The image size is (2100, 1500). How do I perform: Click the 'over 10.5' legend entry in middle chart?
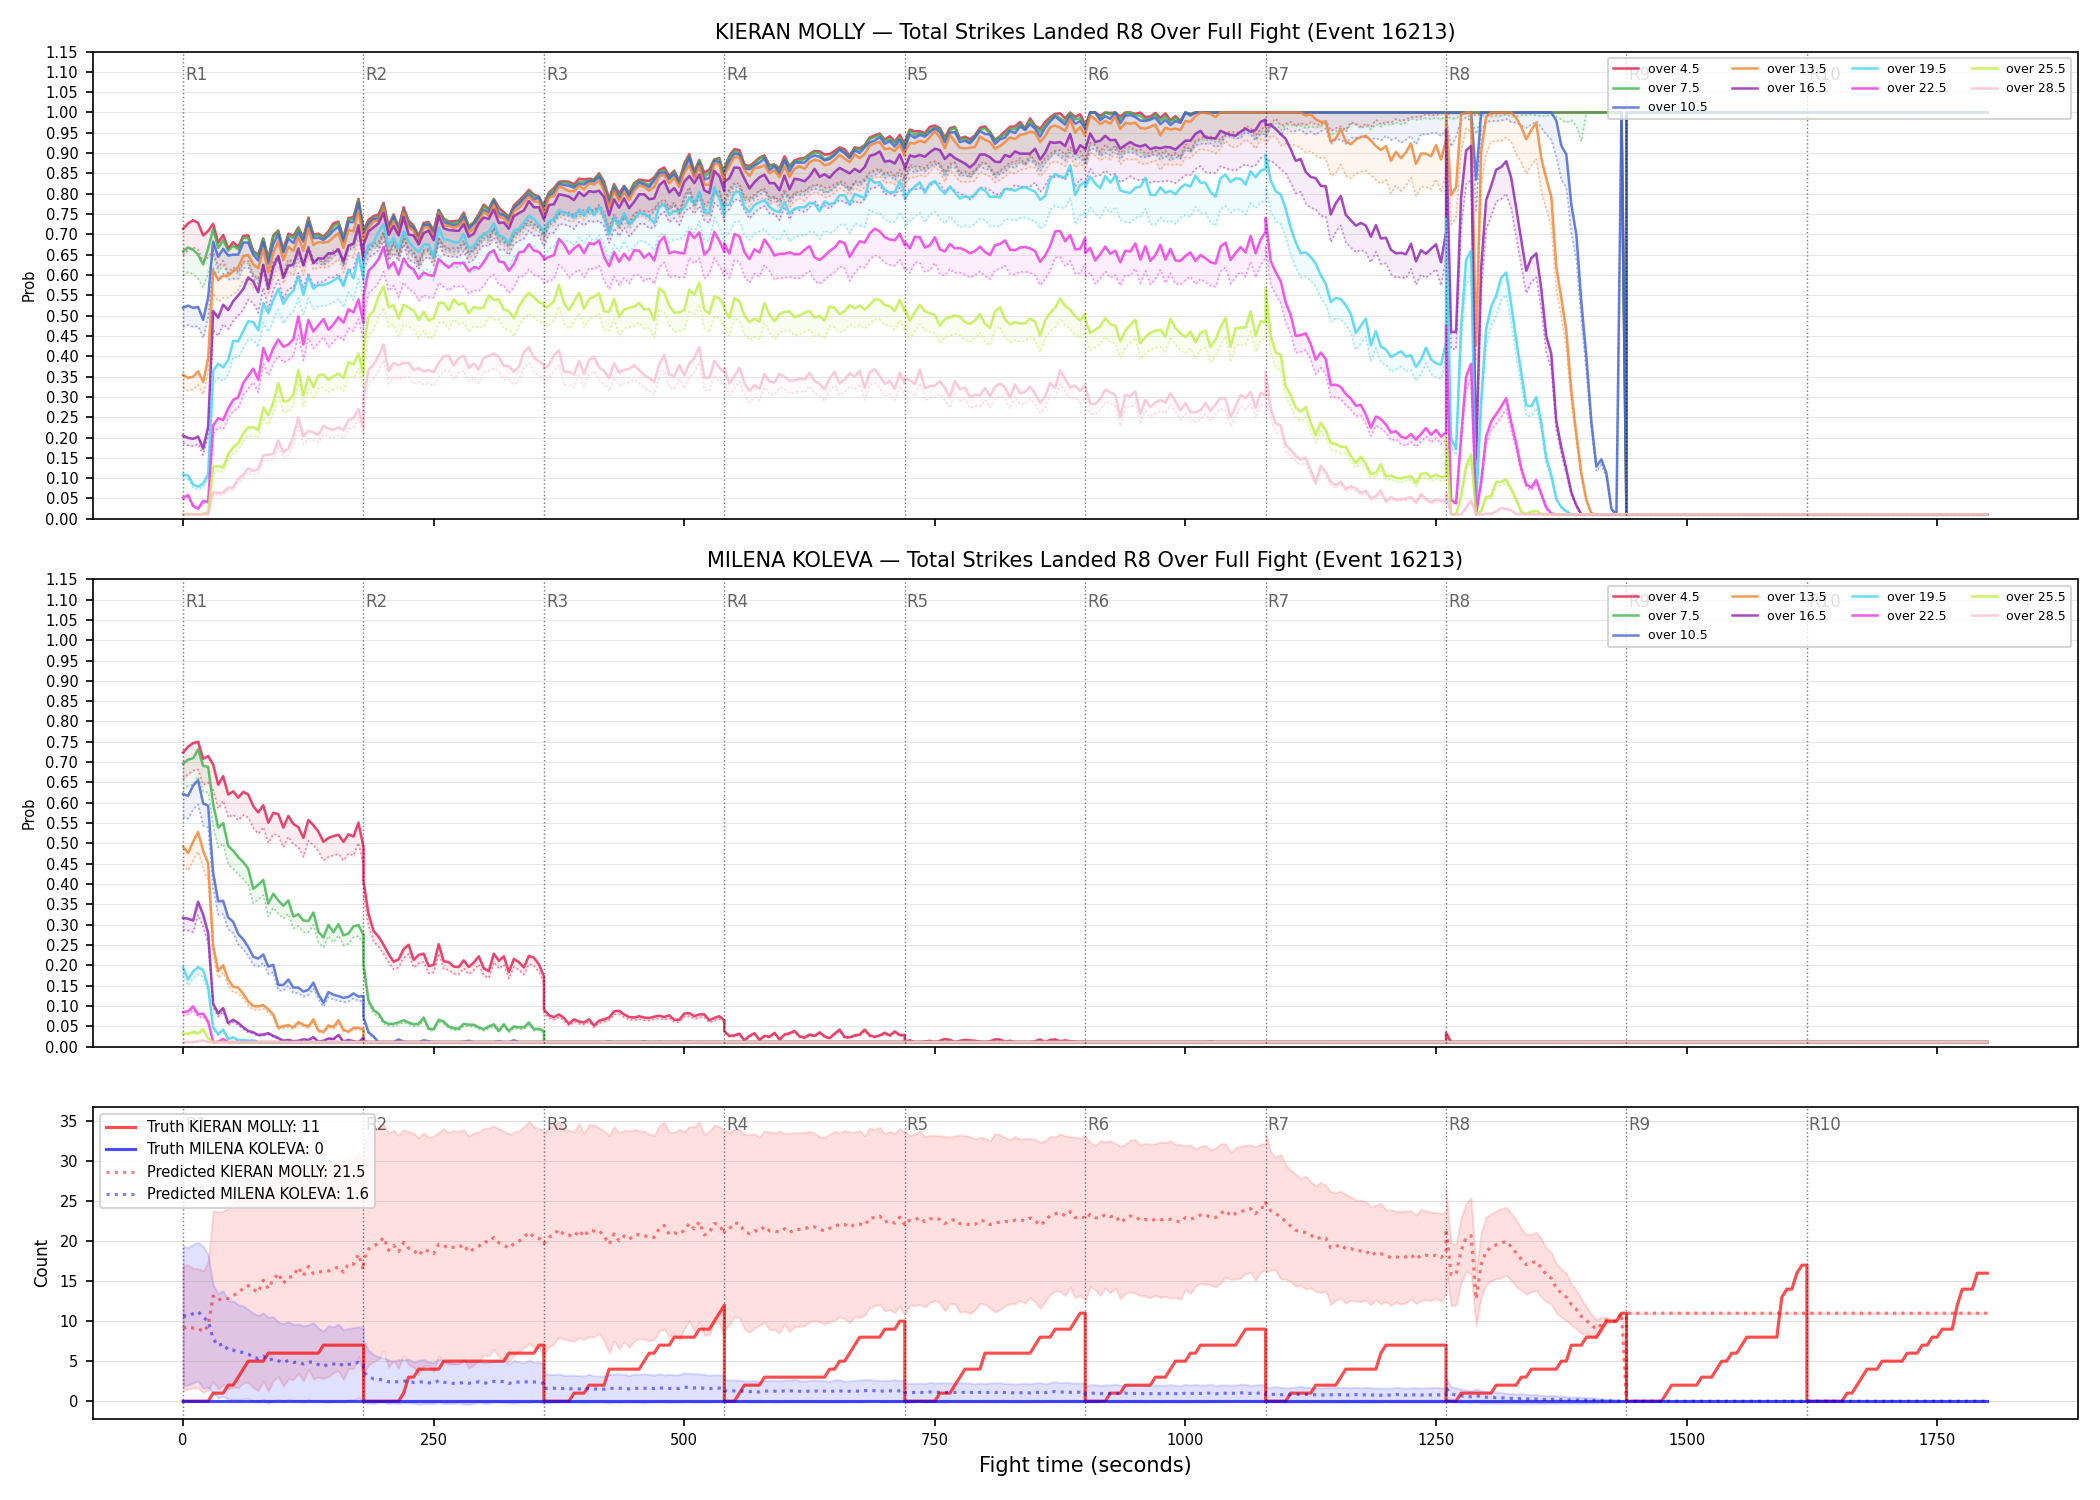coord(1659,635)
